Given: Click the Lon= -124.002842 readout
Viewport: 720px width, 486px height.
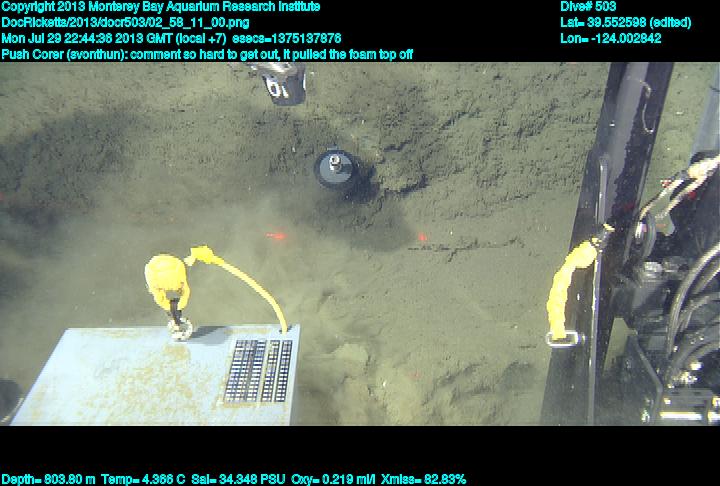Looking at the screenshot, I should [610, 39].
